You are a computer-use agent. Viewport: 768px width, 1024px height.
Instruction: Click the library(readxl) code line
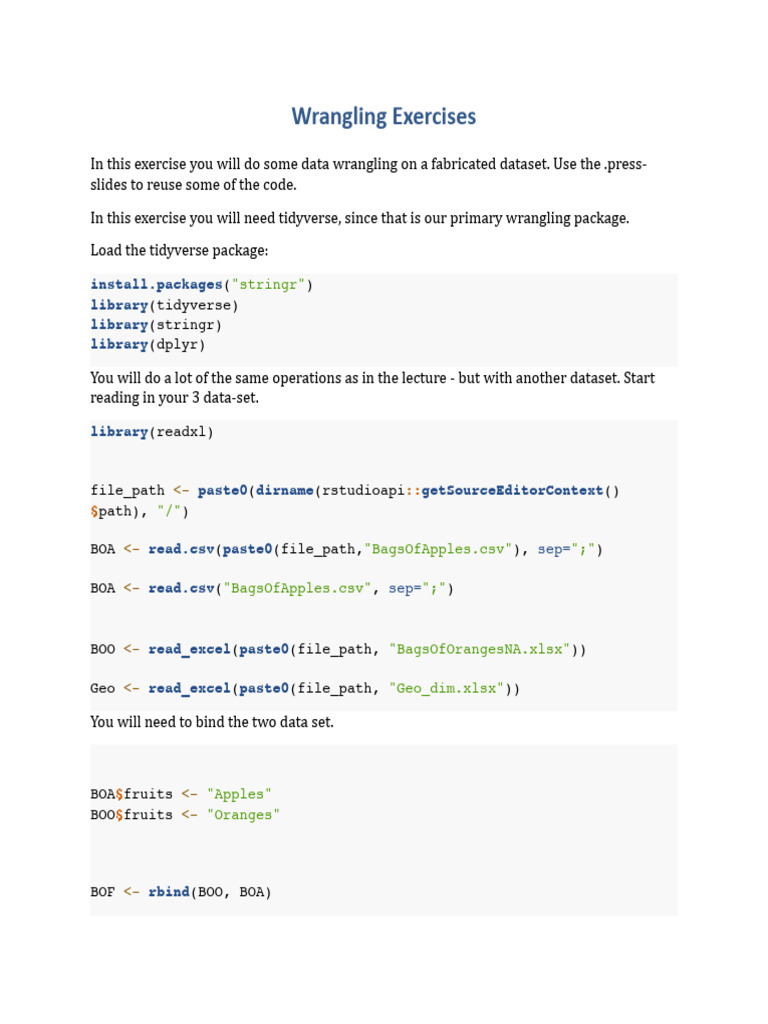point(152,432)
